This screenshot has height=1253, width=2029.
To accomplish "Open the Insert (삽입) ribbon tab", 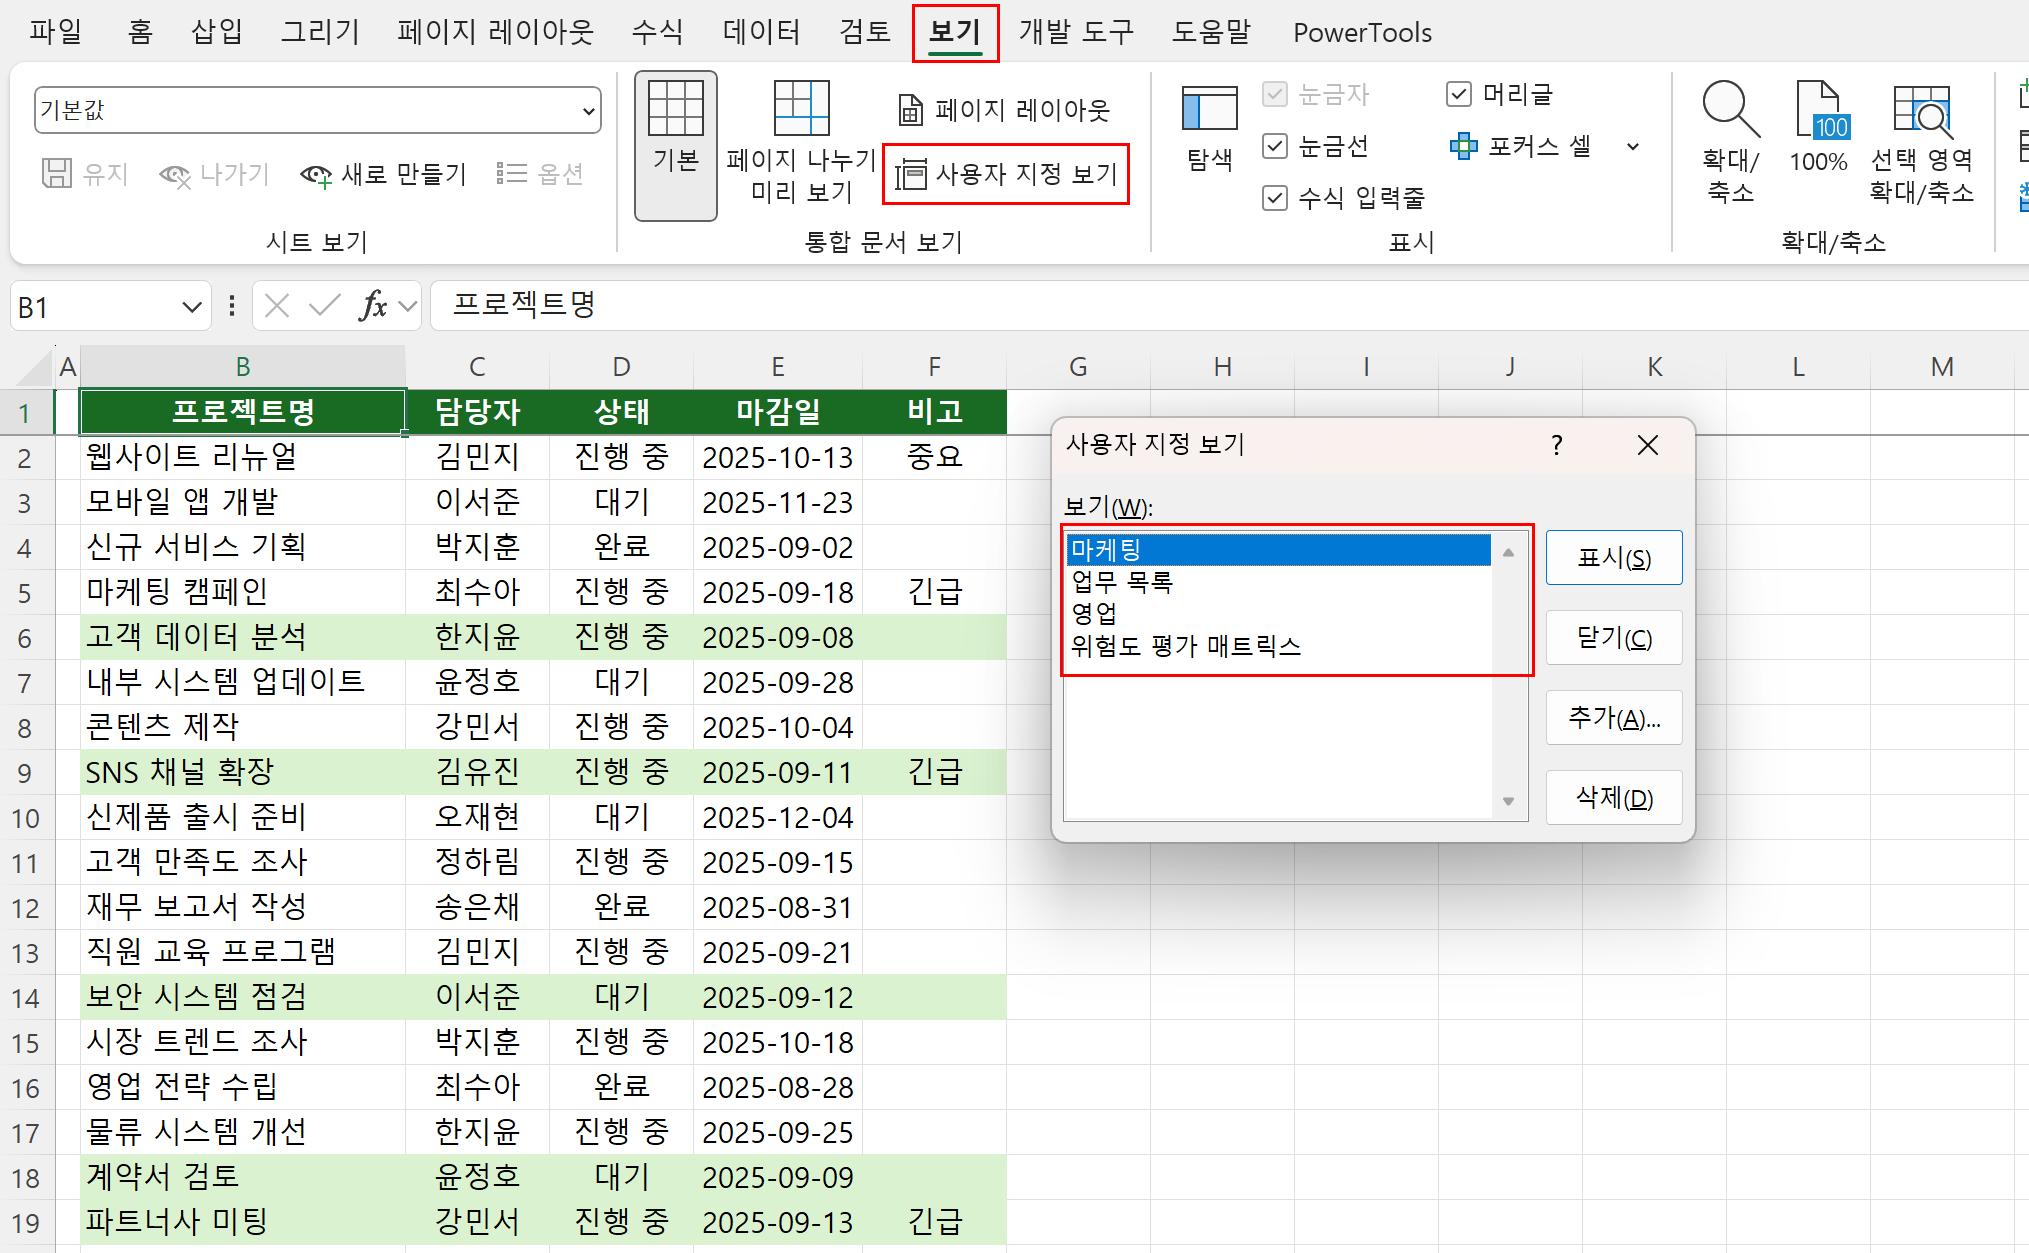I will (x=216, y=32).
